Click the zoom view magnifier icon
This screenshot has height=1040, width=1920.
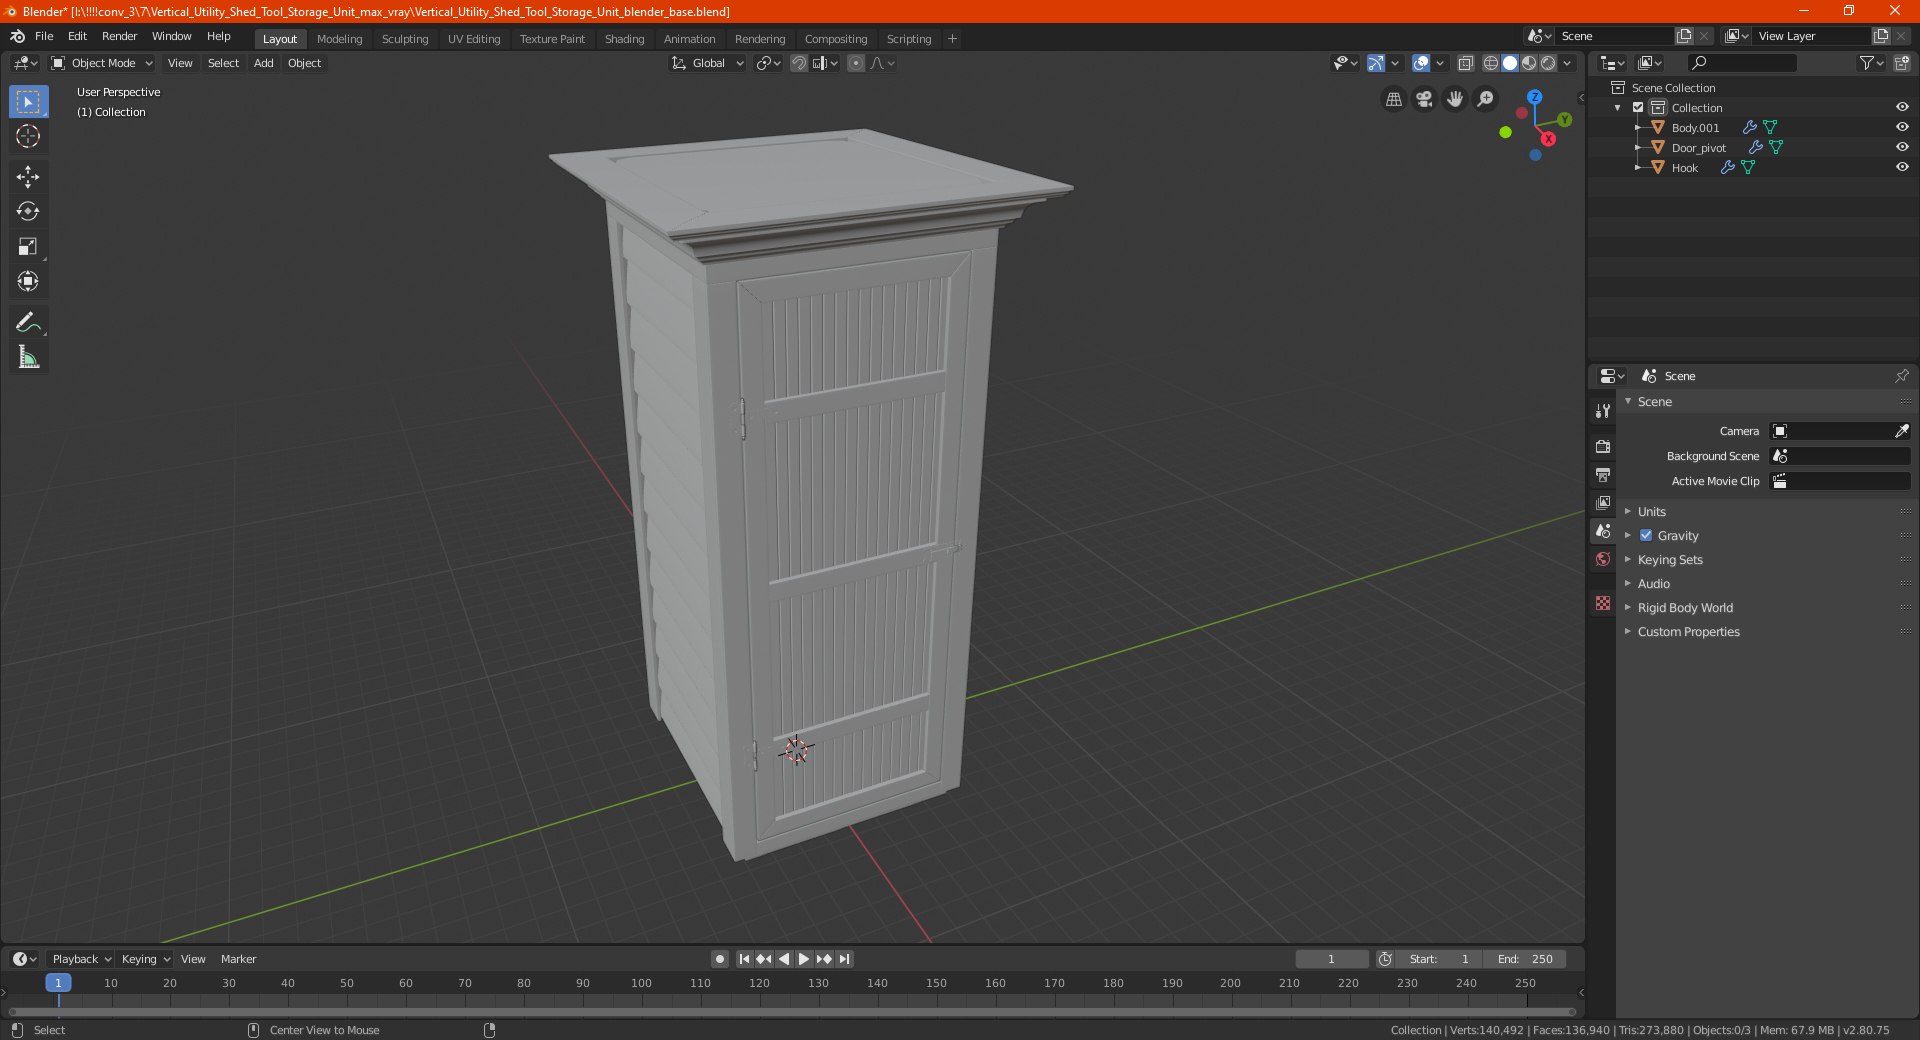click(1486, 99)
